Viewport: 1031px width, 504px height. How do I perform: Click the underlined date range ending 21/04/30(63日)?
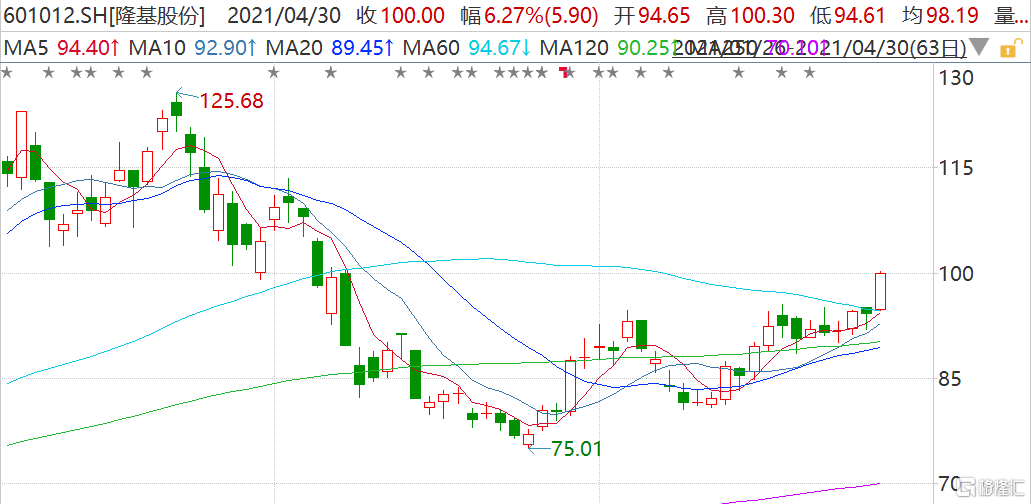(x=819, y=48)
